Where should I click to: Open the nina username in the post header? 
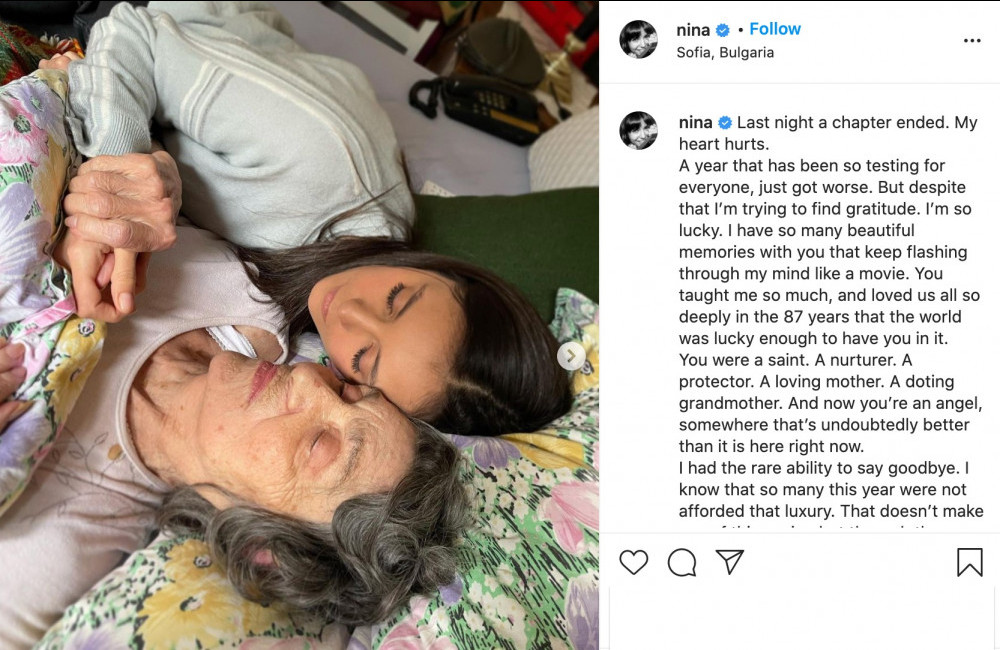click(x=693, y=30)
